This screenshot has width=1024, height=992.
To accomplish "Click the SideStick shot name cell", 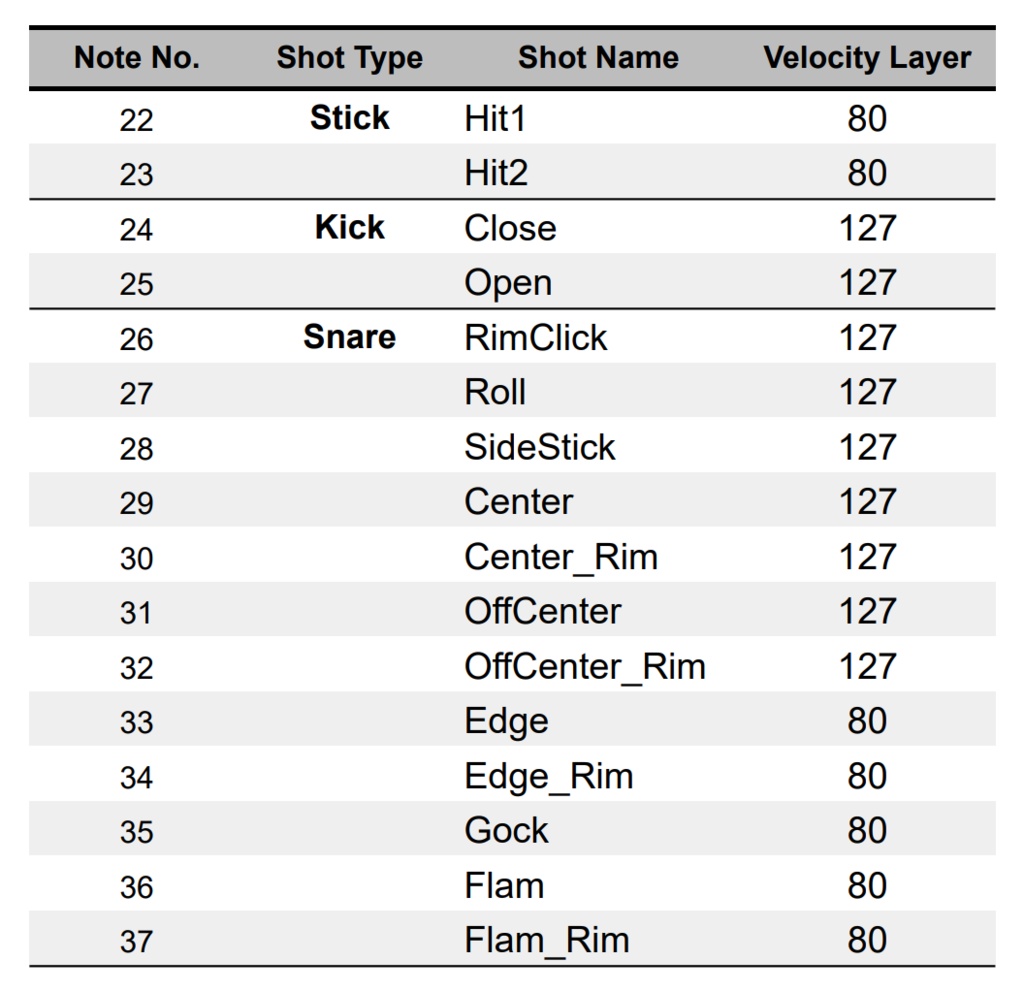I will click(x=539, y=447).
